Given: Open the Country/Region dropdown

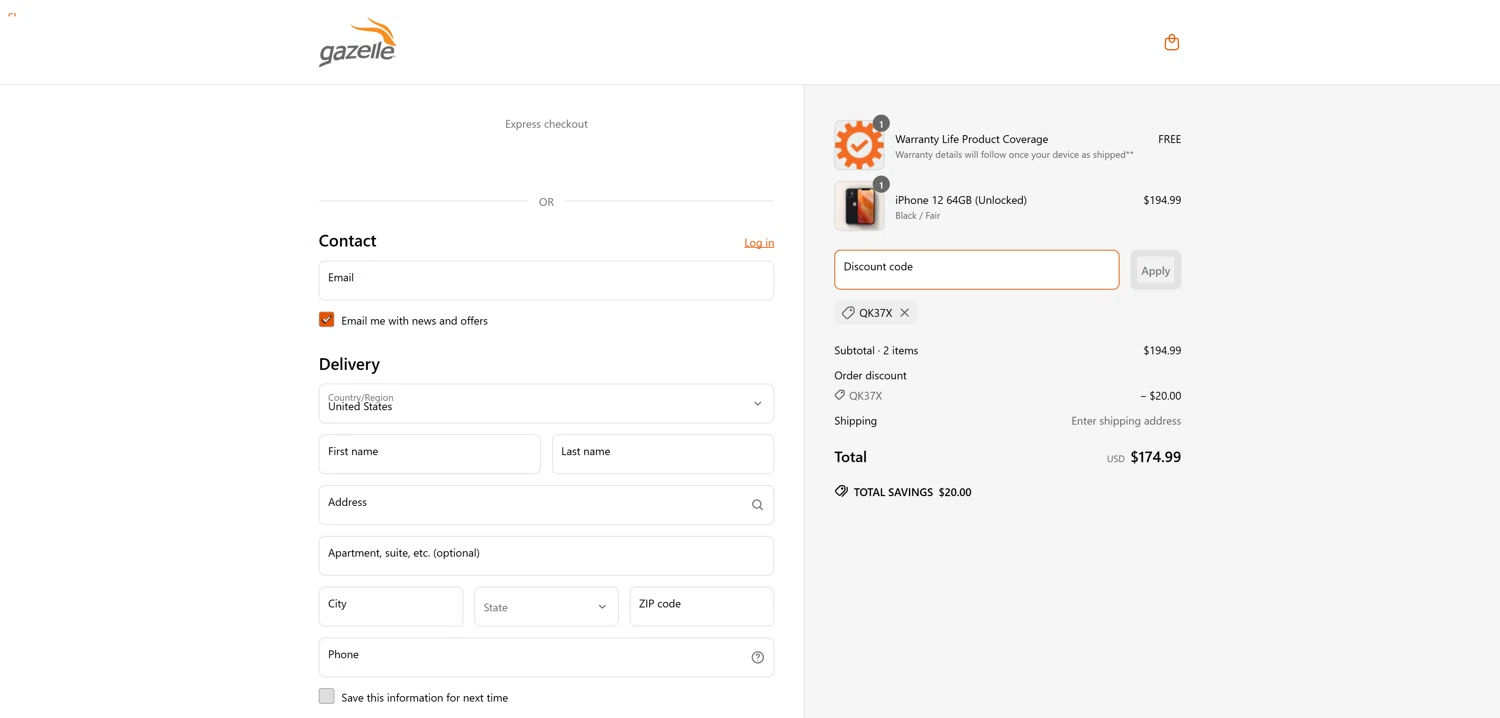Looking at the screenshot, I should (546, 403).
